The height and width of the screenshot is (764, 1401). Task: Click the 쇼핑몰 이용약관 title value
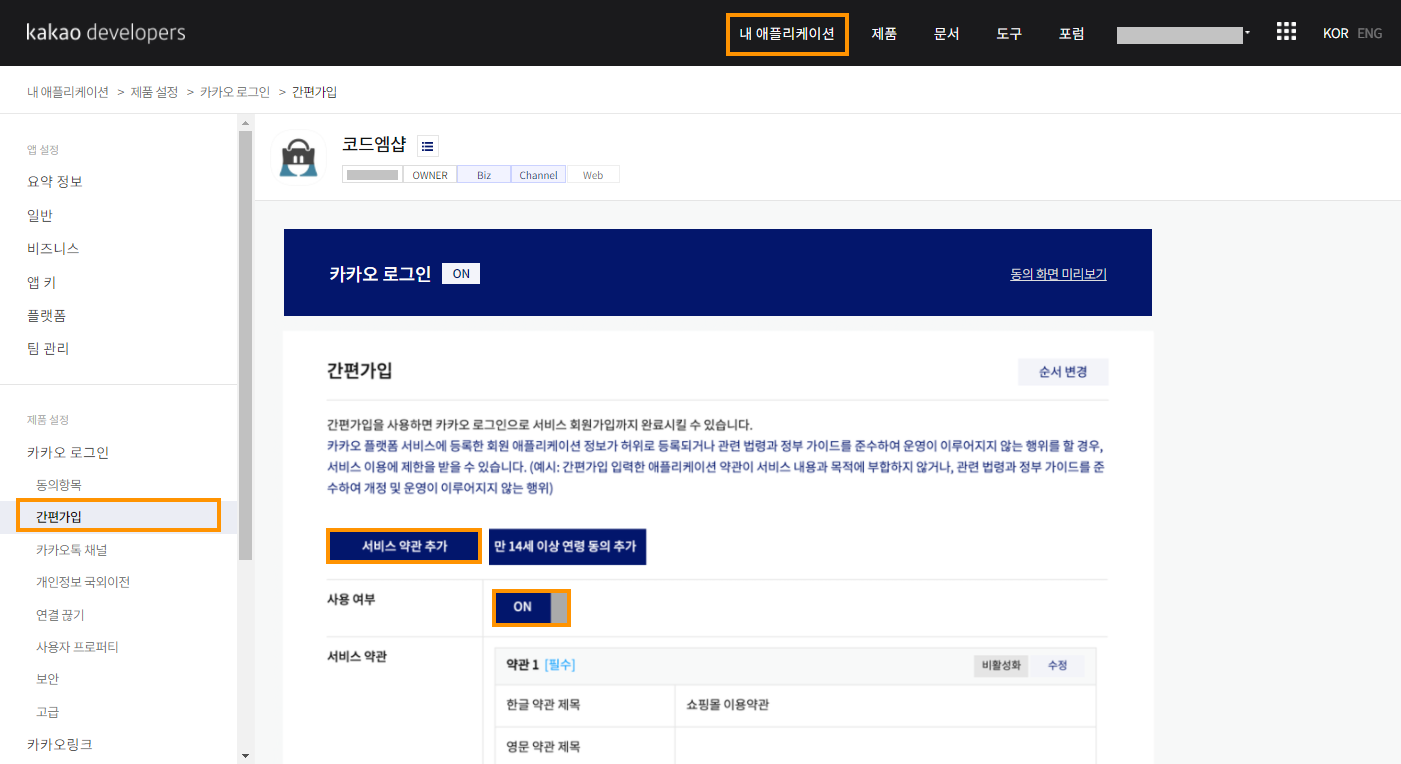pyautogui.click(x=728, y=705)
